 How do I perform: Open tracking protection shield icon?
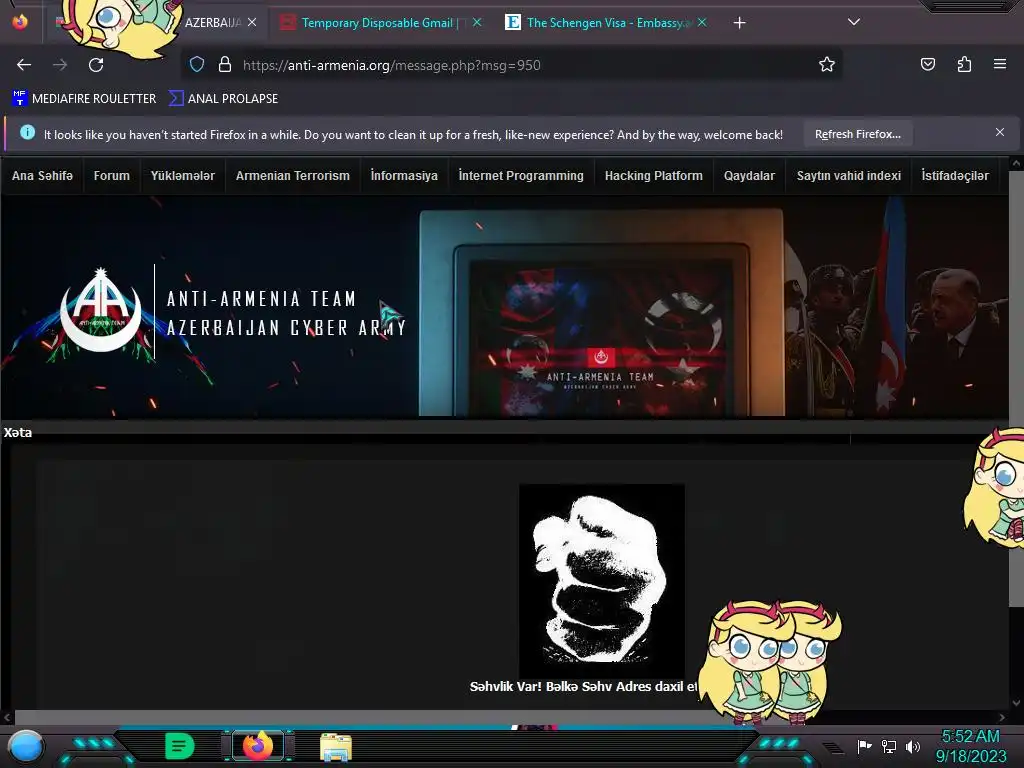pyautogui.click(x=197, y=64)
